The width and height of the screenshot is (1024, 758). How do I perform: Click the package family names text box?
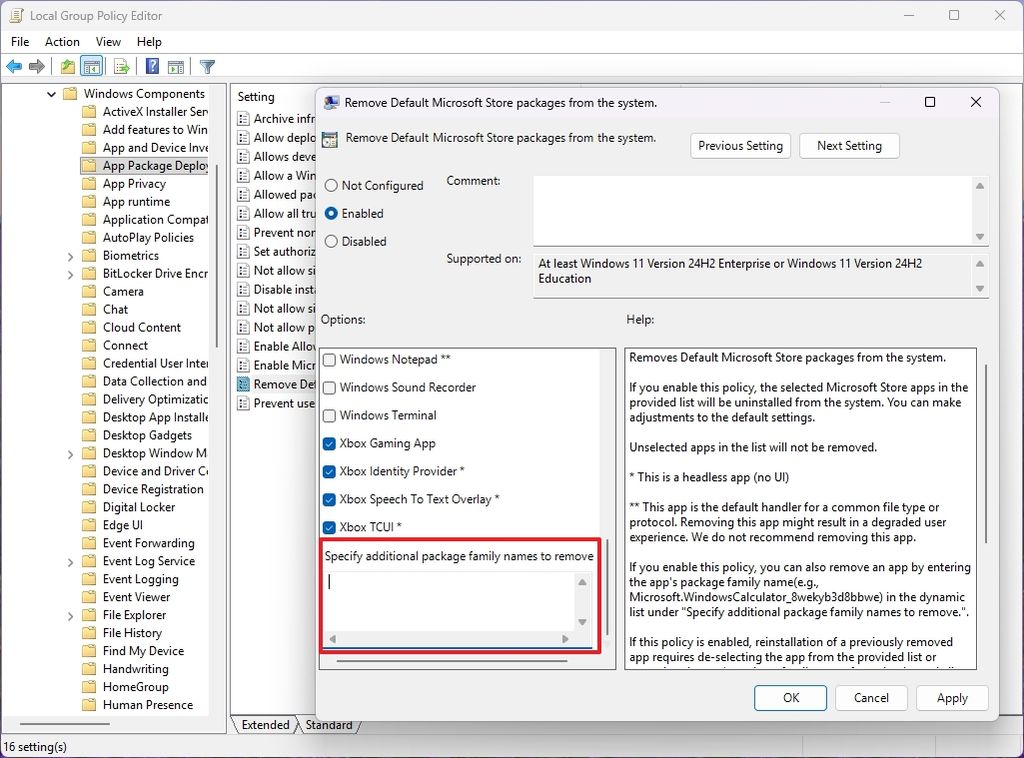[449, 601]
